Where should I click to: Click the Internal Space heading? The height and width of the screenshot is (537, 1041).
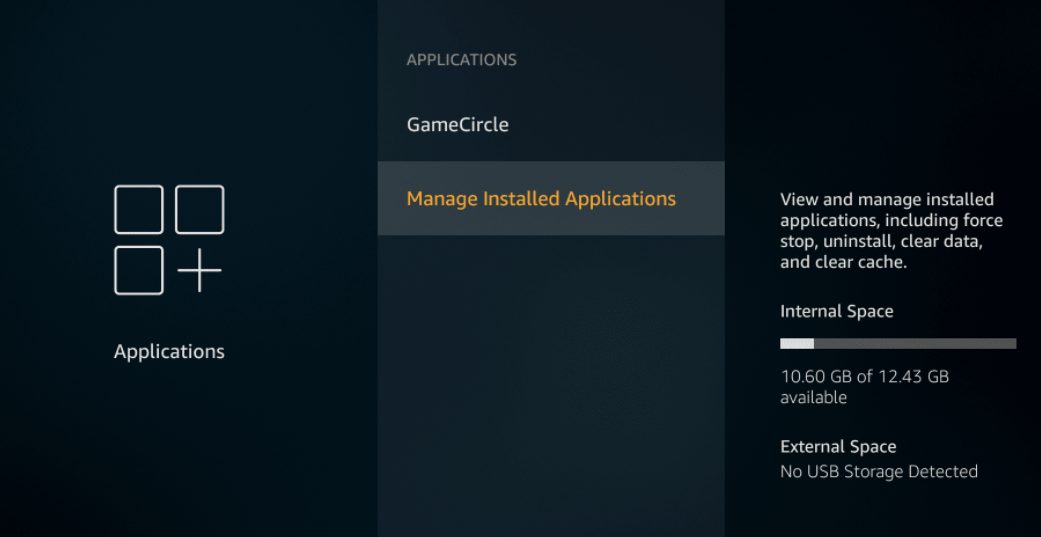(x=837, y=311)
